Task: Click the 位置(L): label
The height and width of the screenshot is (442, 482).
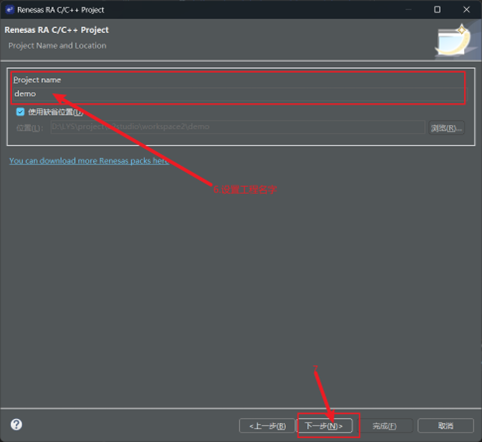Action: (x=29, y=128)
